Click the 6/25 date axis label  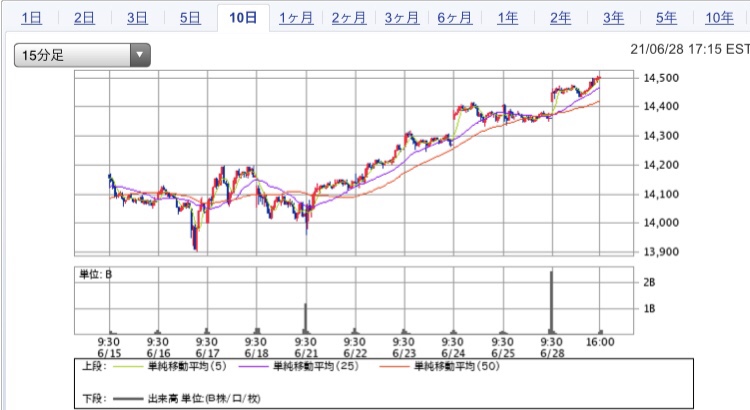click(503, 354)
